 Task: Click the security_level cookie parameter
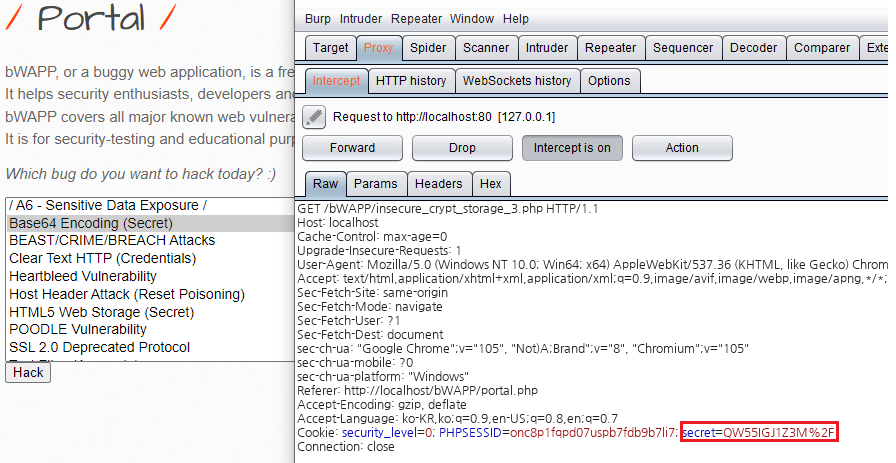pos(387,433)
